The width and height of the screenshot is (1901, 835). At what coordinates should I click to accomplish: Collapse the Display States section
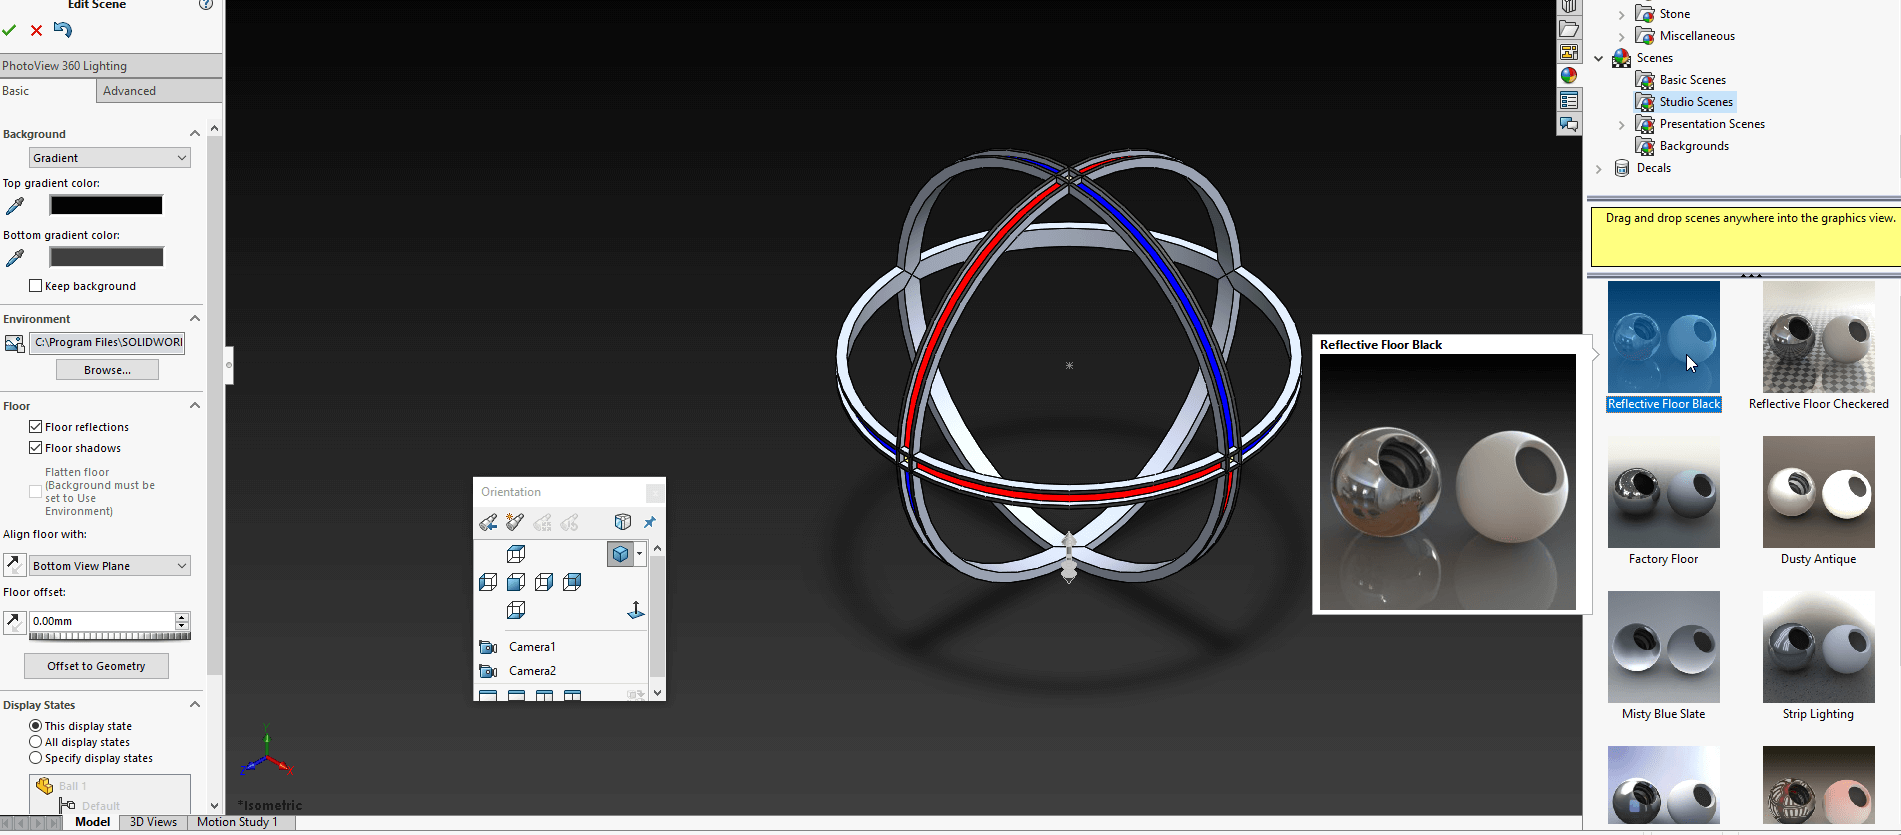coord(195,705)
